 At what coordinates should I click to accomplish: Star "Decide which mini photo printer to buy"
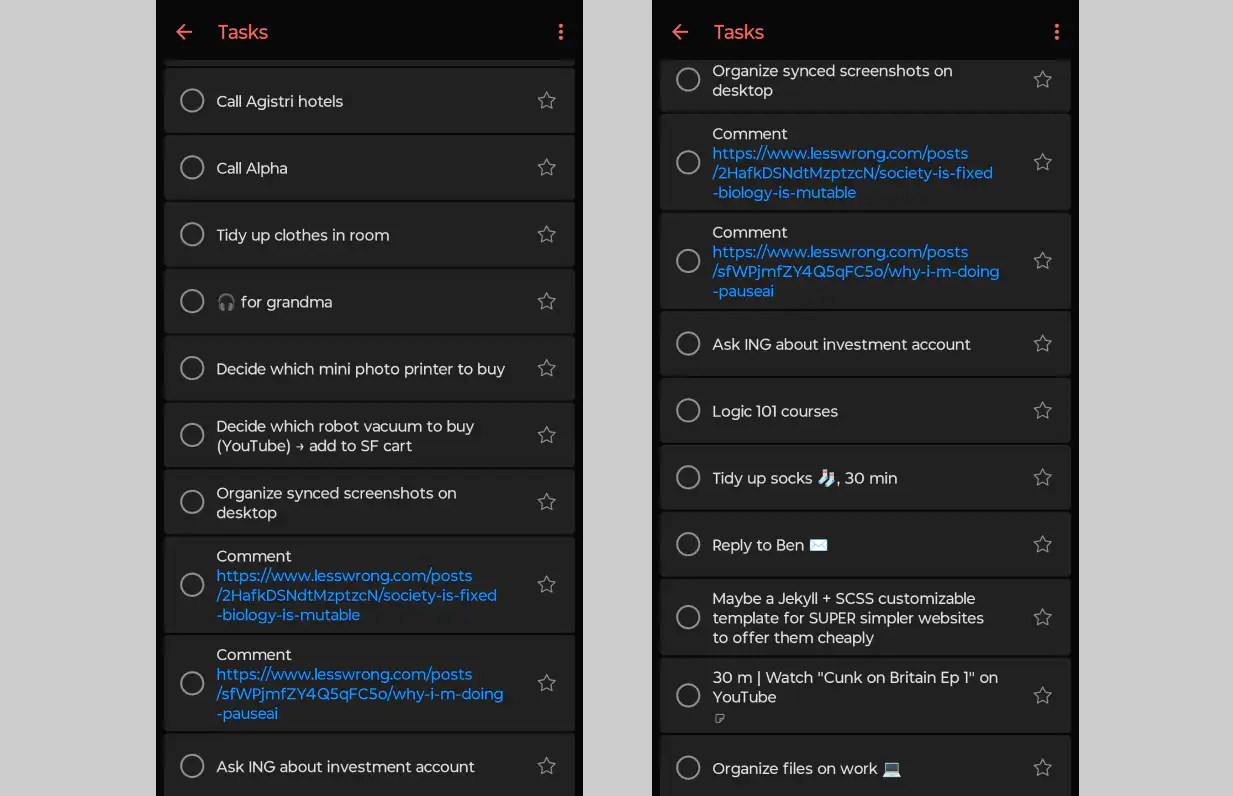click(546, 367)
